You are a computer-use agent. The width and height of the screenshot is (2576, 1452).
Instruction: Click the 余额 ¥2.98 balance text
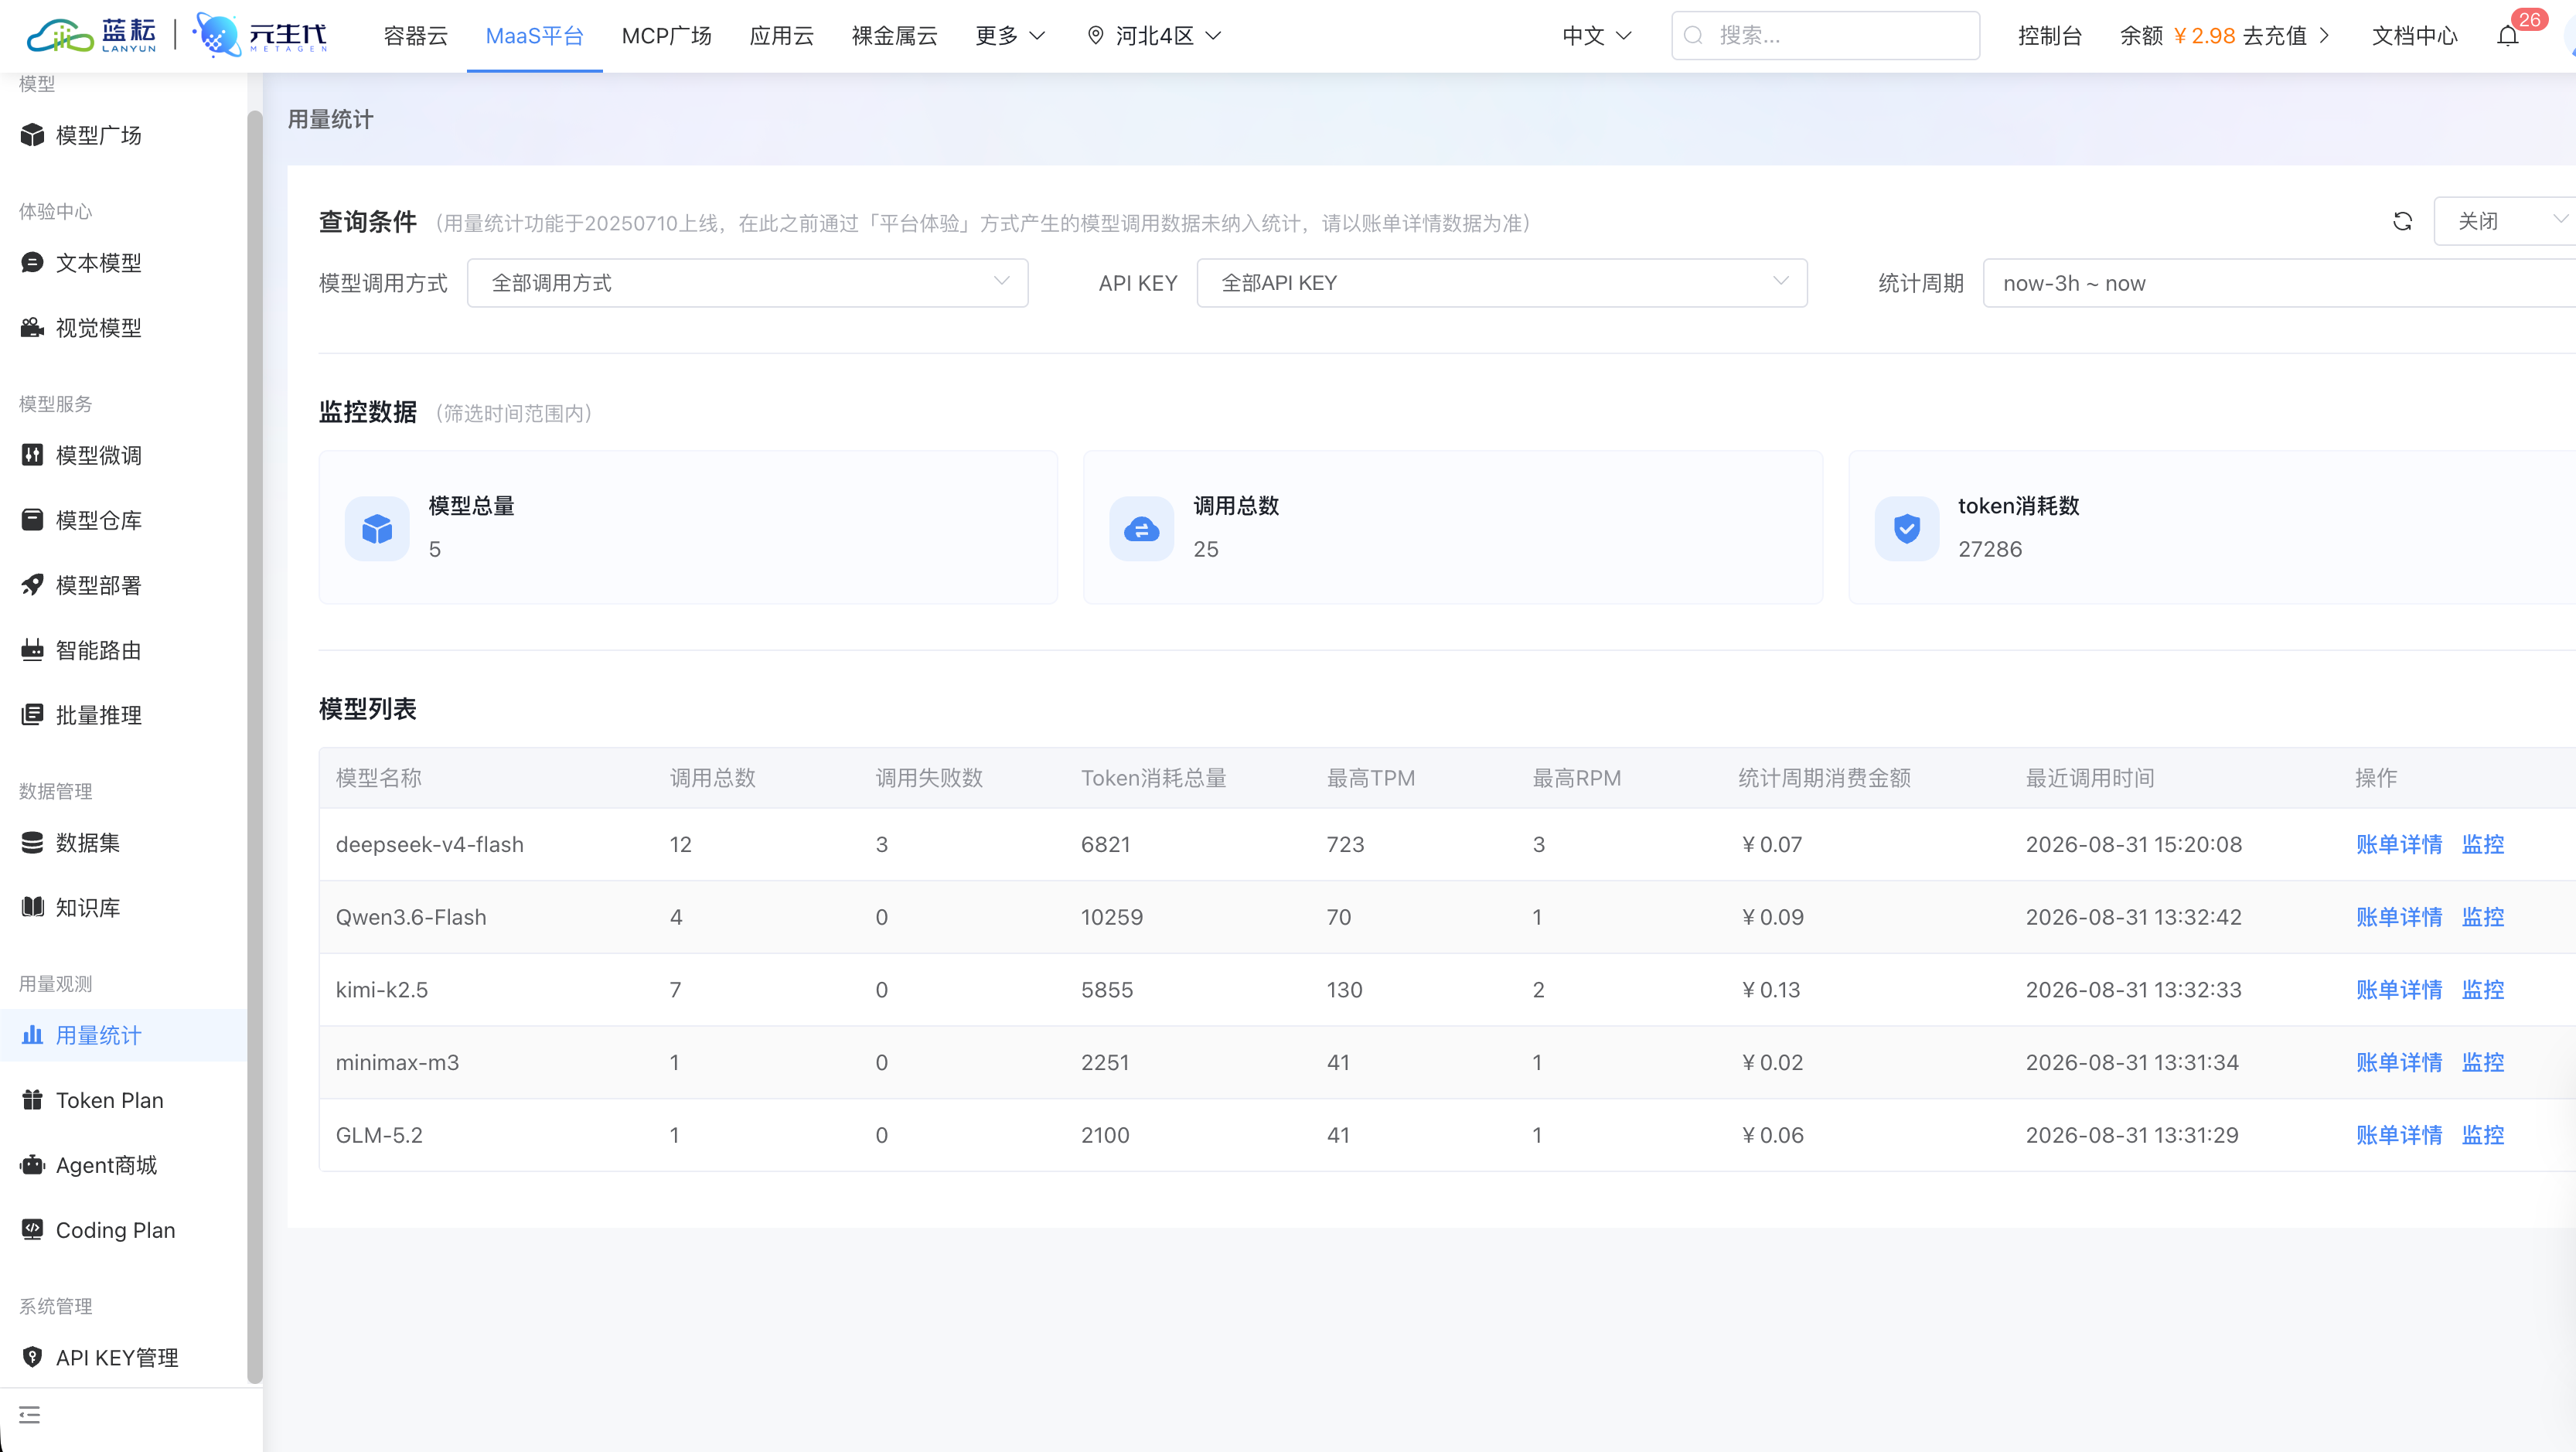2177,36
